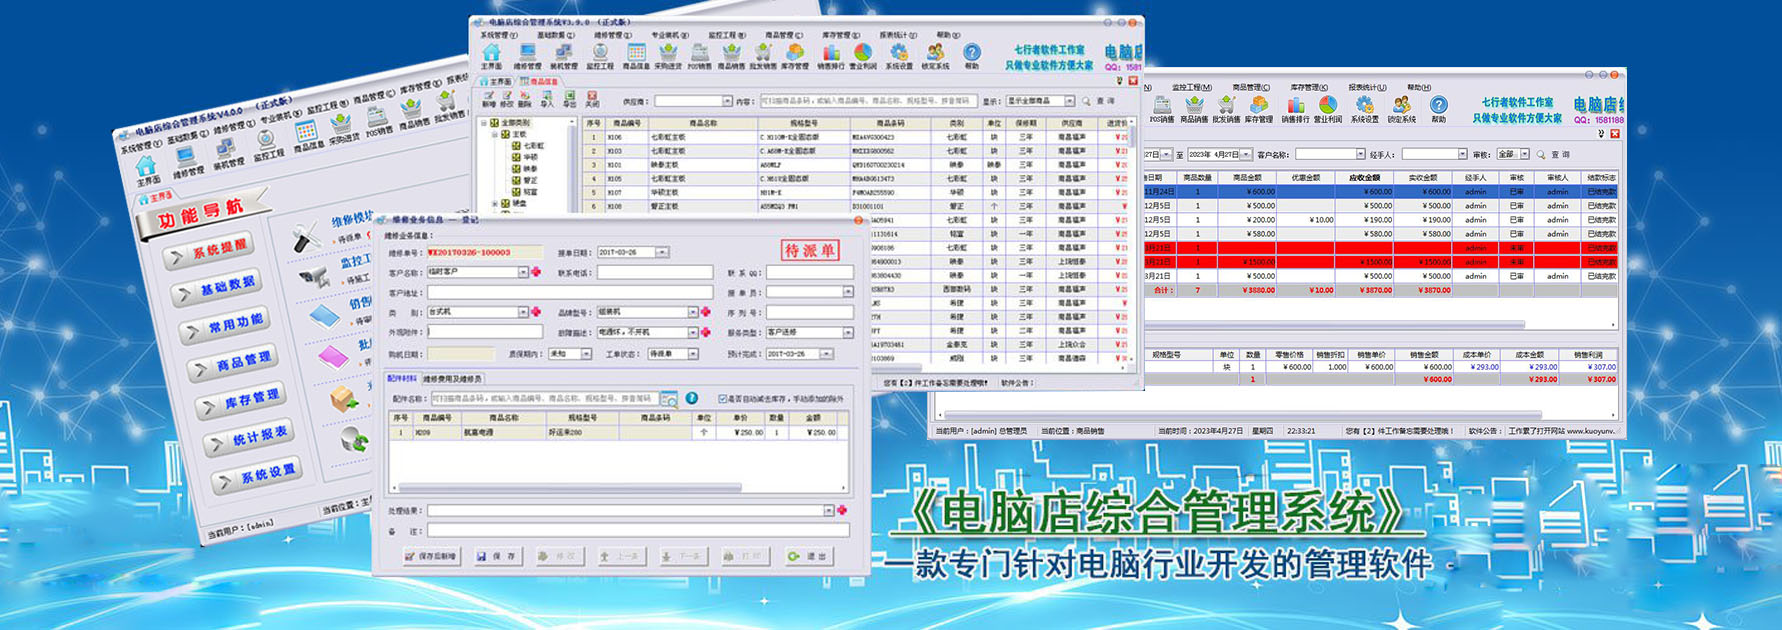Open 锁定系统 users icon in product window

[935, 56]
